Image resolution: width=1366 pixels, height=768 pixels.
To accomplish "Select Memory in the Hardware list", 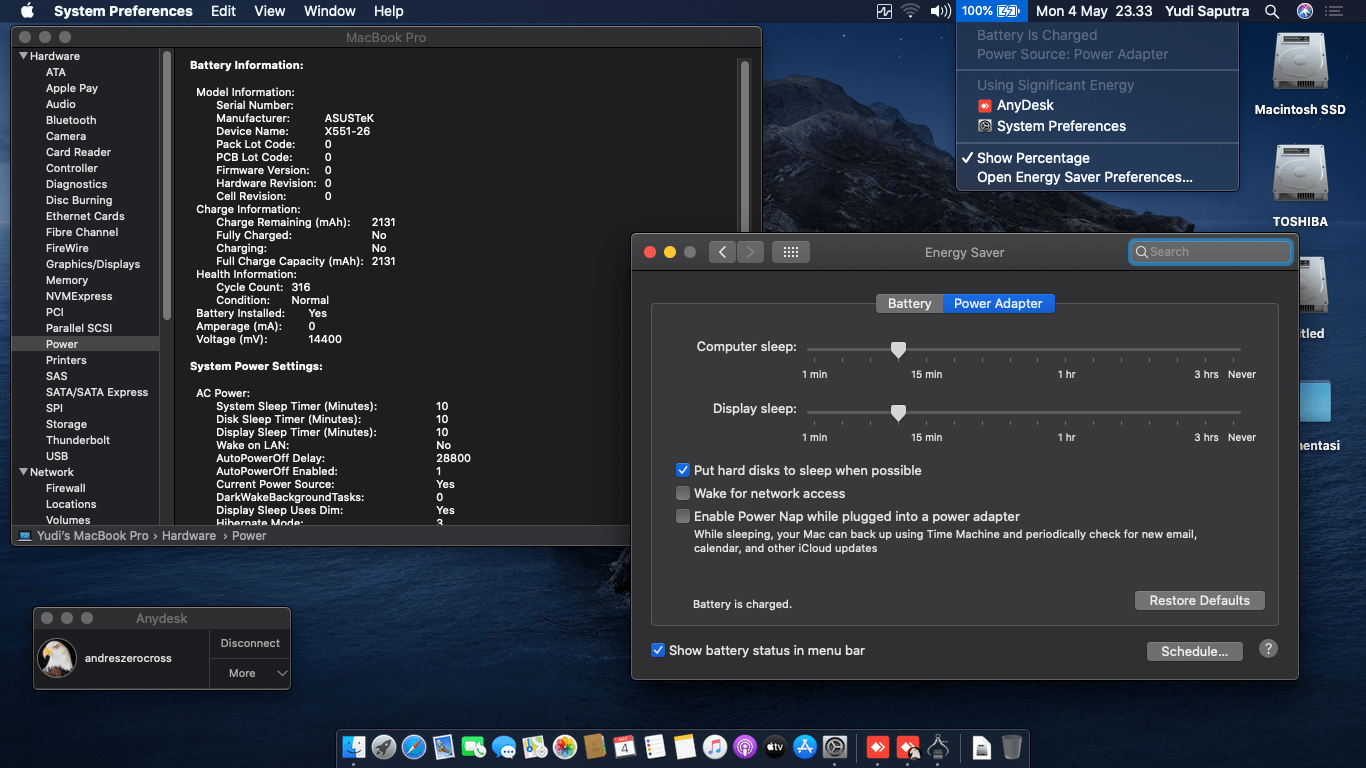I will click(67, 280).
